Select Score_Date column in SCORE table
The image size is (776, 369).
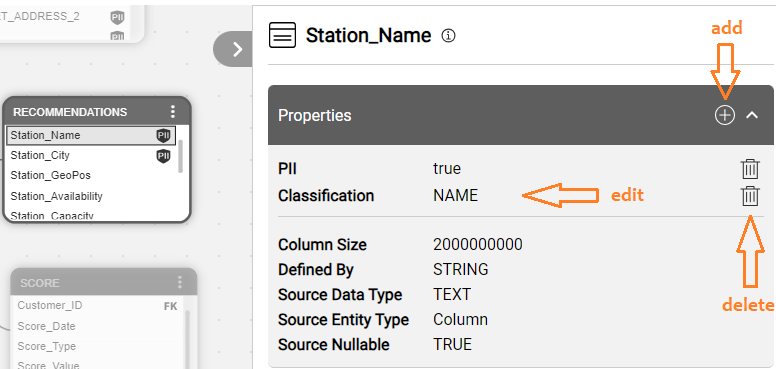coord(97,326)
